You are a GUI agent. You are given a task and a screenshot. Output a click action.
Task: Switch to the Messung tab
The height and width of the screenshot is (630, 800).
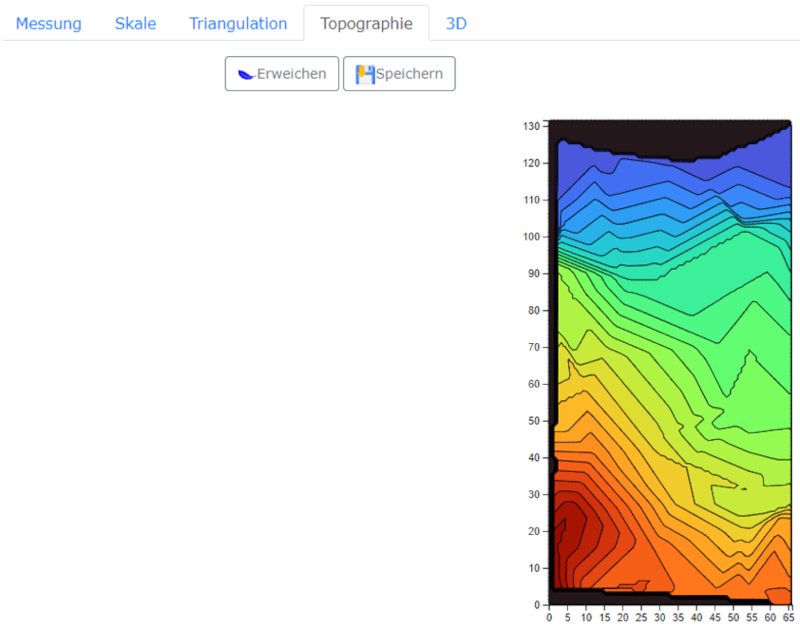tap(48, 23)
